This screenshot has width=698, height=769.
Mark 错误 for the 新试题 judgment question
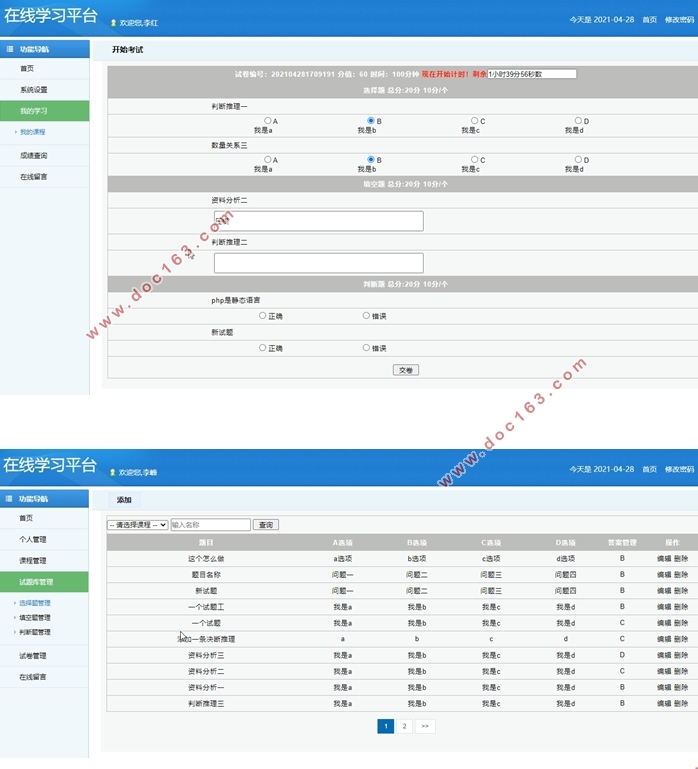click(366, 348)
